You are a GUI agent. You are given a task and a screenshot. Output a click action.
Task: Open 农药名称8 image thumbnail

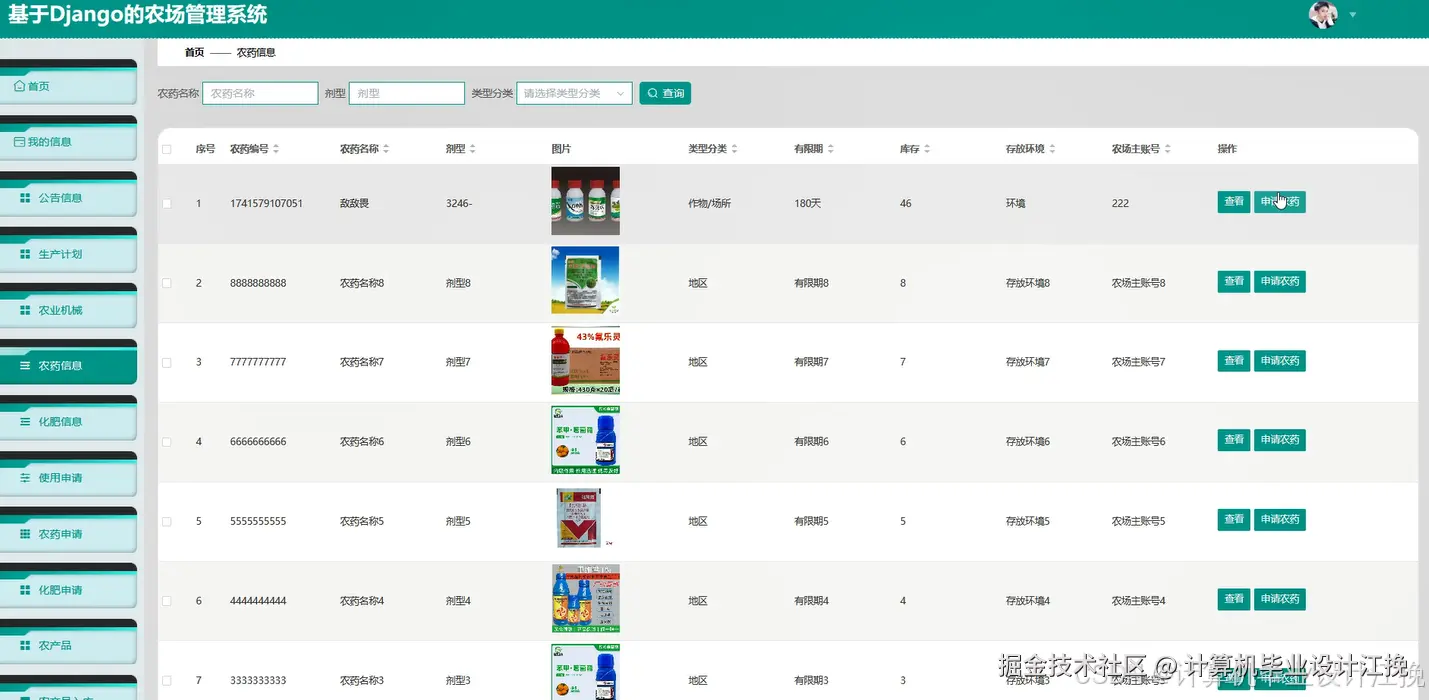[585, 280]
